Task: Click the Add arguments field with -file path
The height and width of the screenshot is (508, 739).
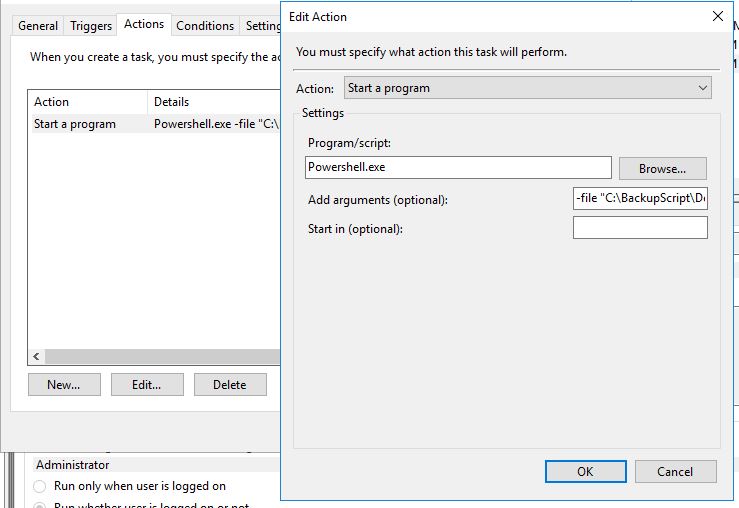Action: (x=640, y=198)
